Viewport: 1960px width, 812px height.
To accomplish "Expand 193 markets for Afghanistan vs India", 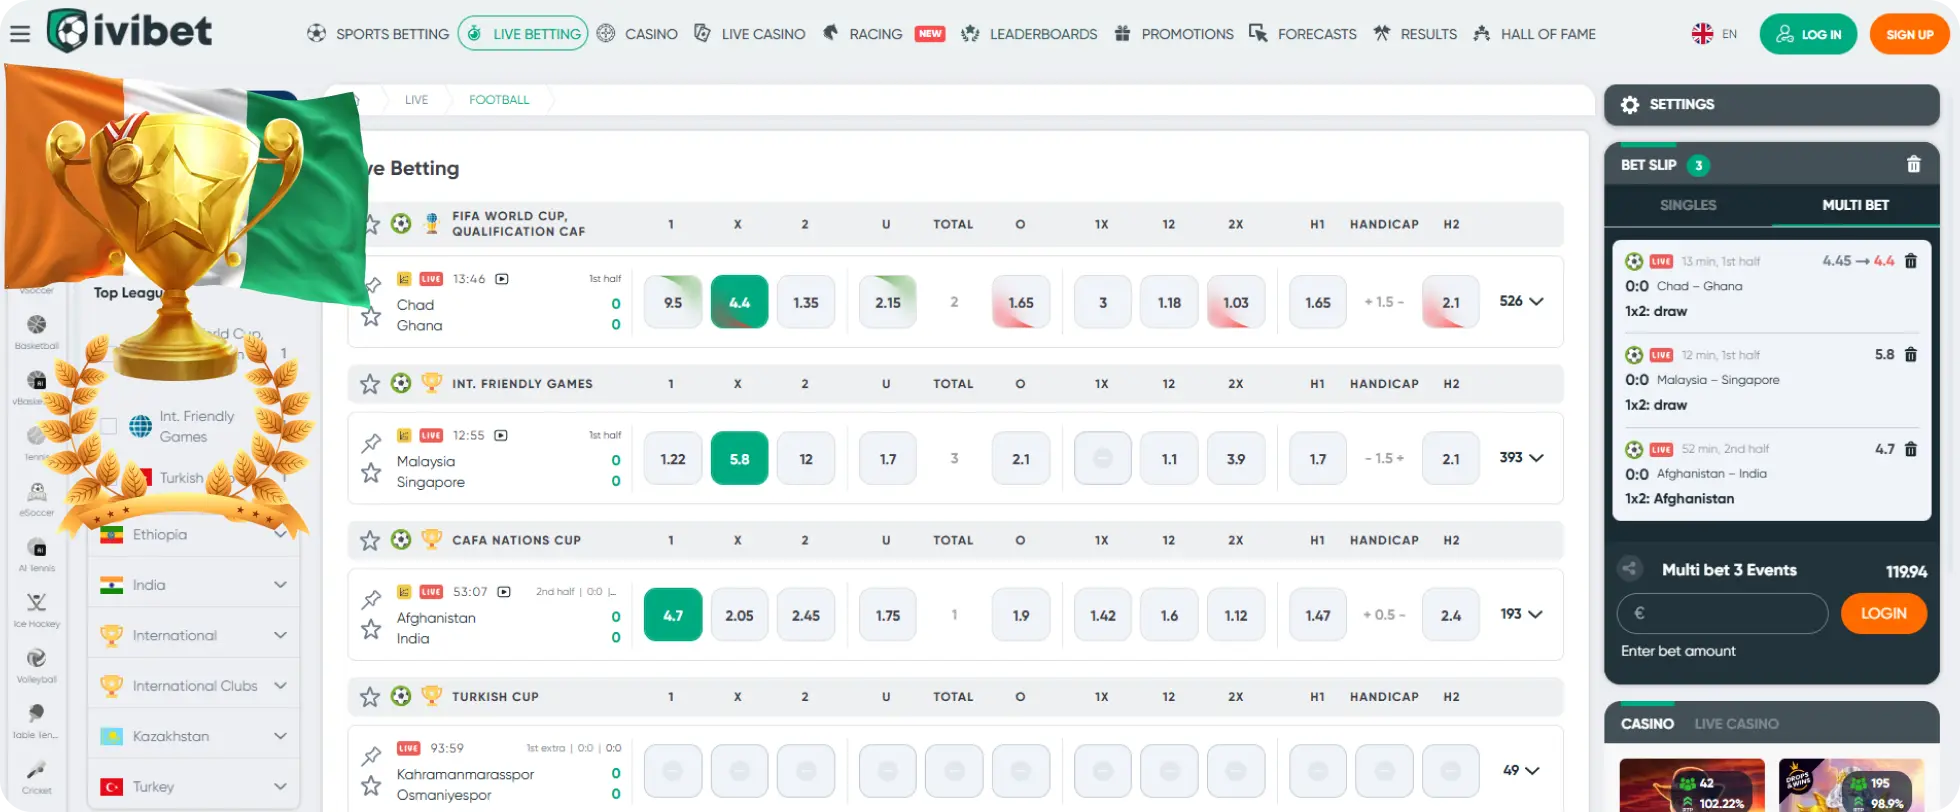I will pyautogui.click(x=1521, y=614).
